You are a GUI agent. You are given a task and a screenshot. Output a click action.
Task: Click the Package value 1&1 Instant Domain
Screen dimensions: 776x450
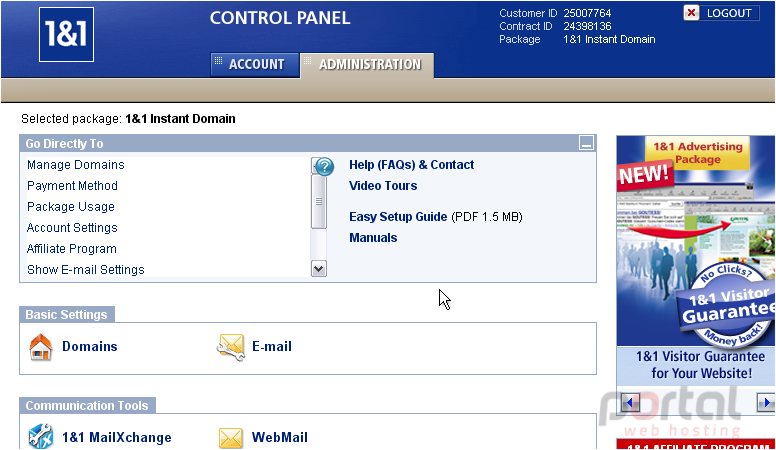tap(609, 39)
